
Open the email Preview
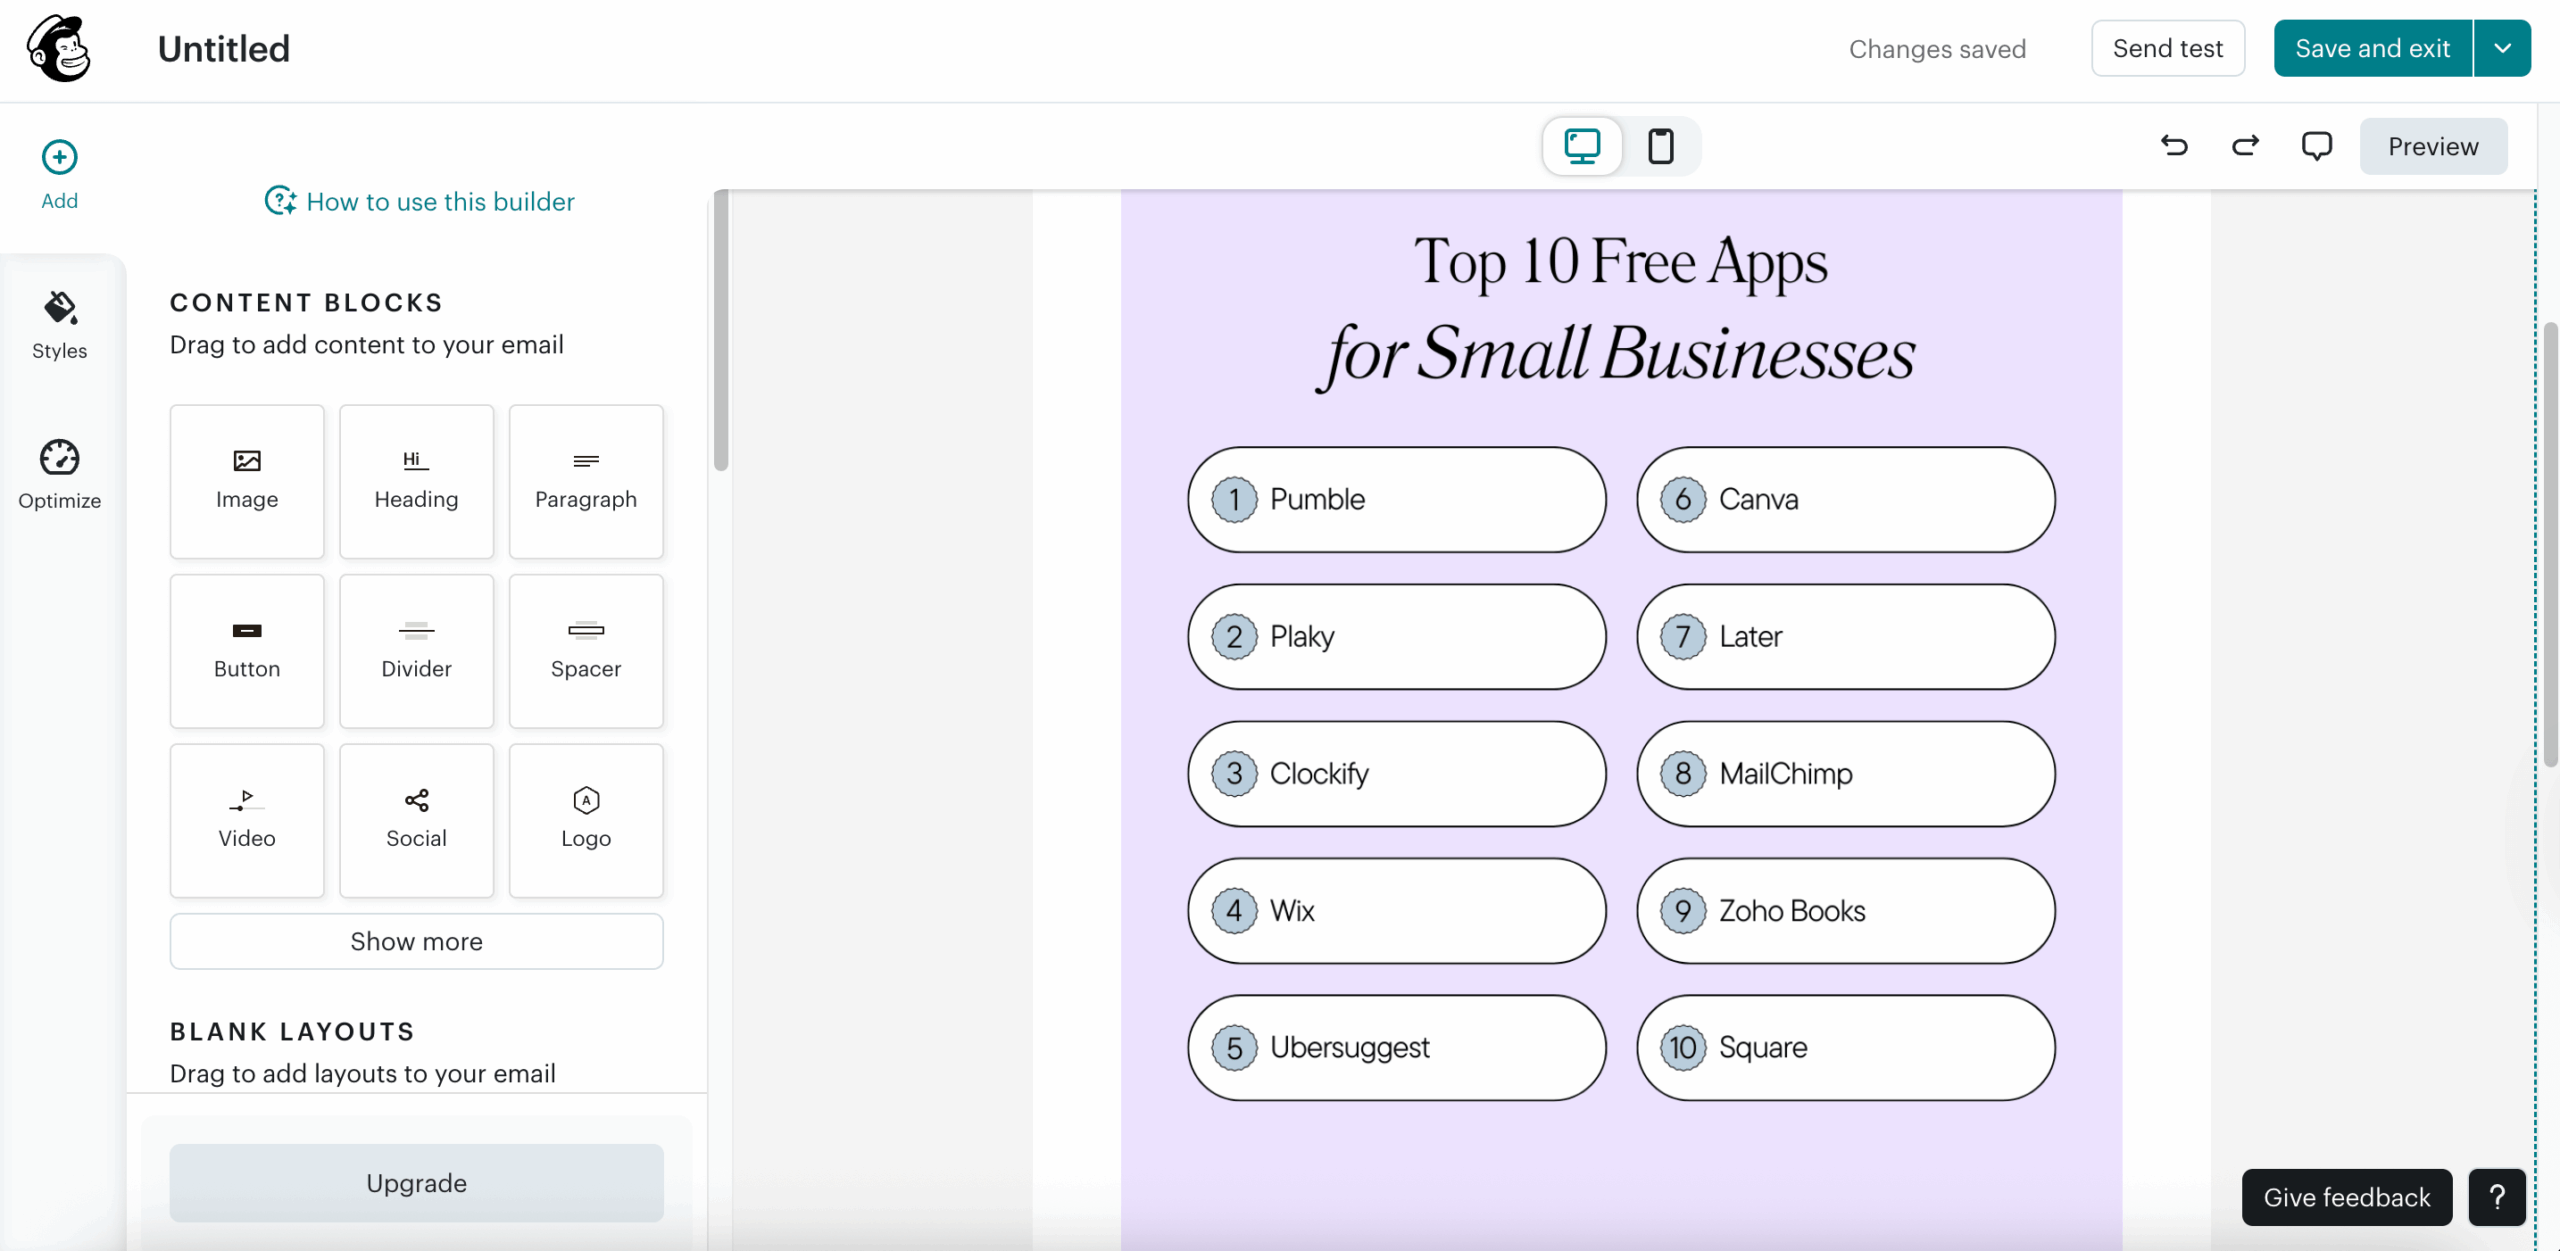2433,146
